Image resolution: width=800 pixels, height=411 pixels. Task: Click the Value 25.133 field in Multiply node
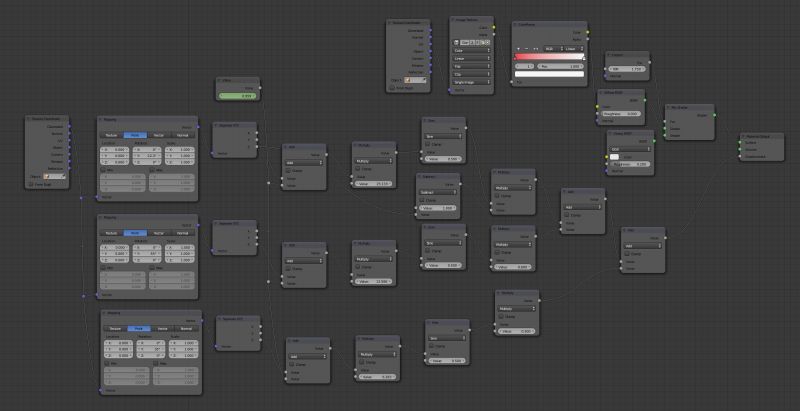[x=374, y=183]
